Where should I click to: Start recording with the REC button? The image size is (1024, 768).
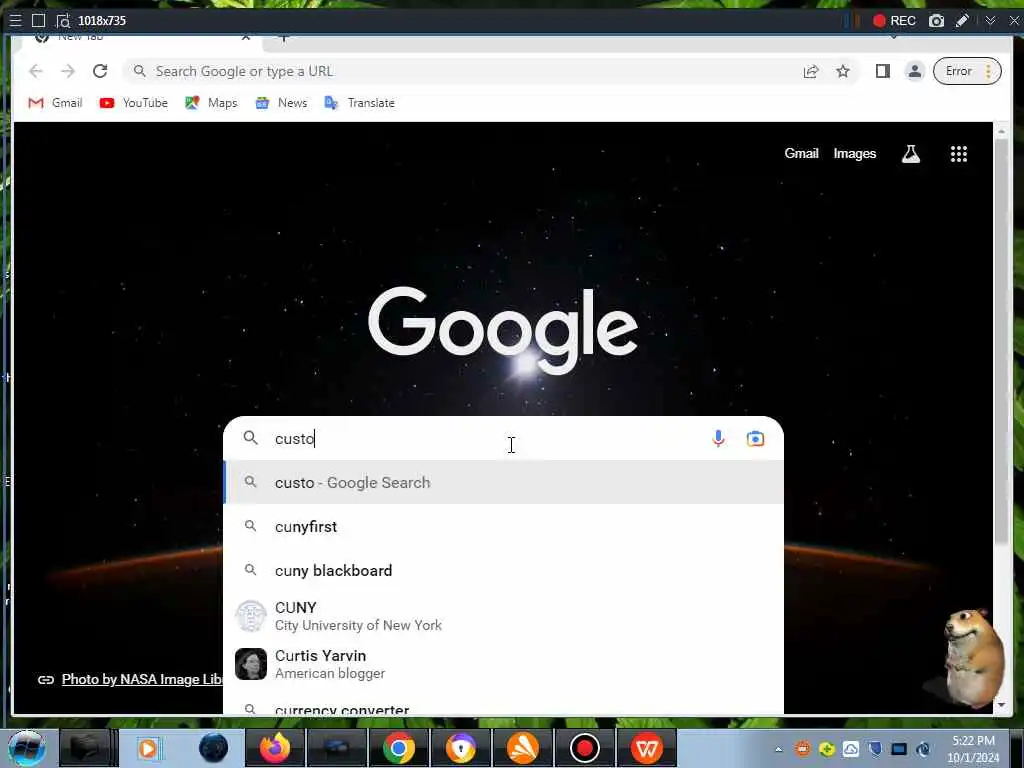(894, 21)
